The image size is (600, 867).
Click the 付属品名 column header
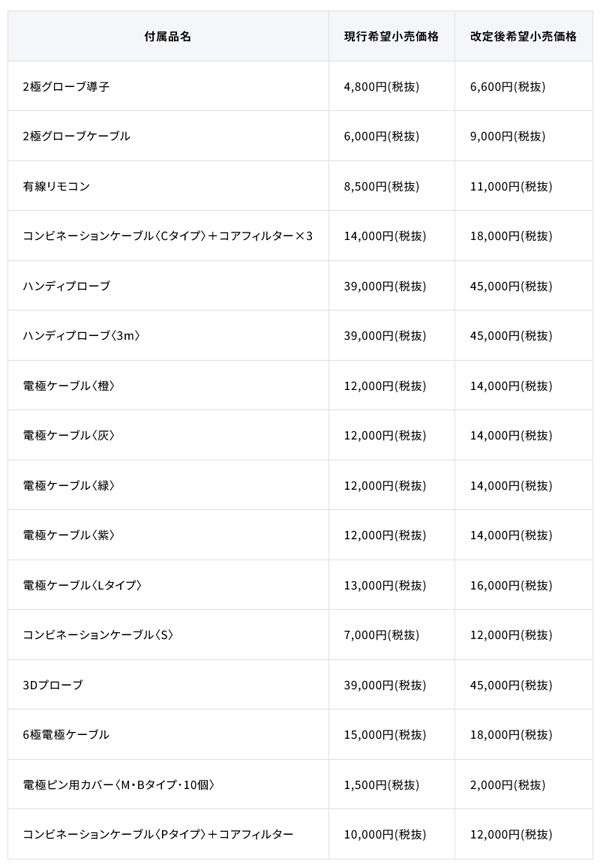[x=168, y=36]
